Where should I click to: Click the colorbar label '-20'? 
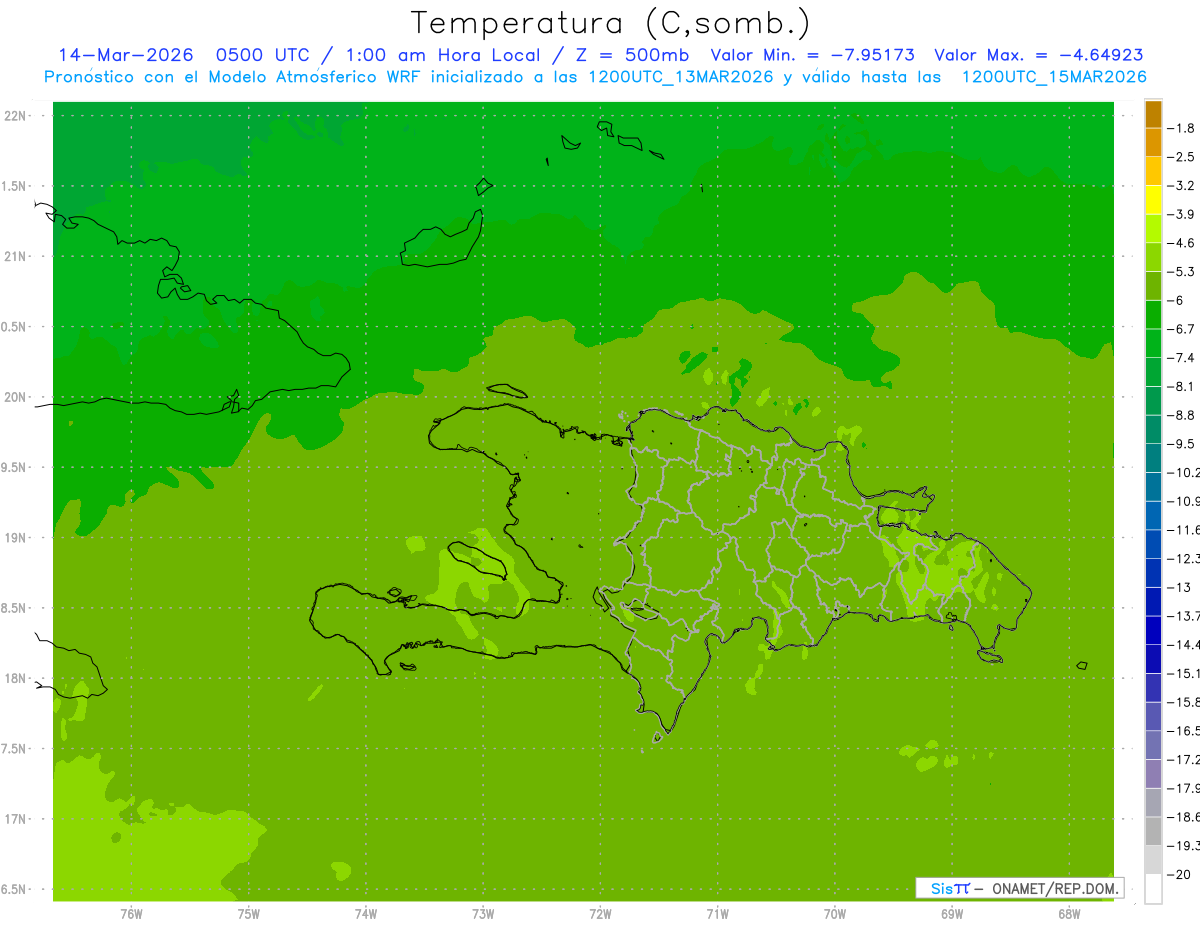pos(1179,874)
